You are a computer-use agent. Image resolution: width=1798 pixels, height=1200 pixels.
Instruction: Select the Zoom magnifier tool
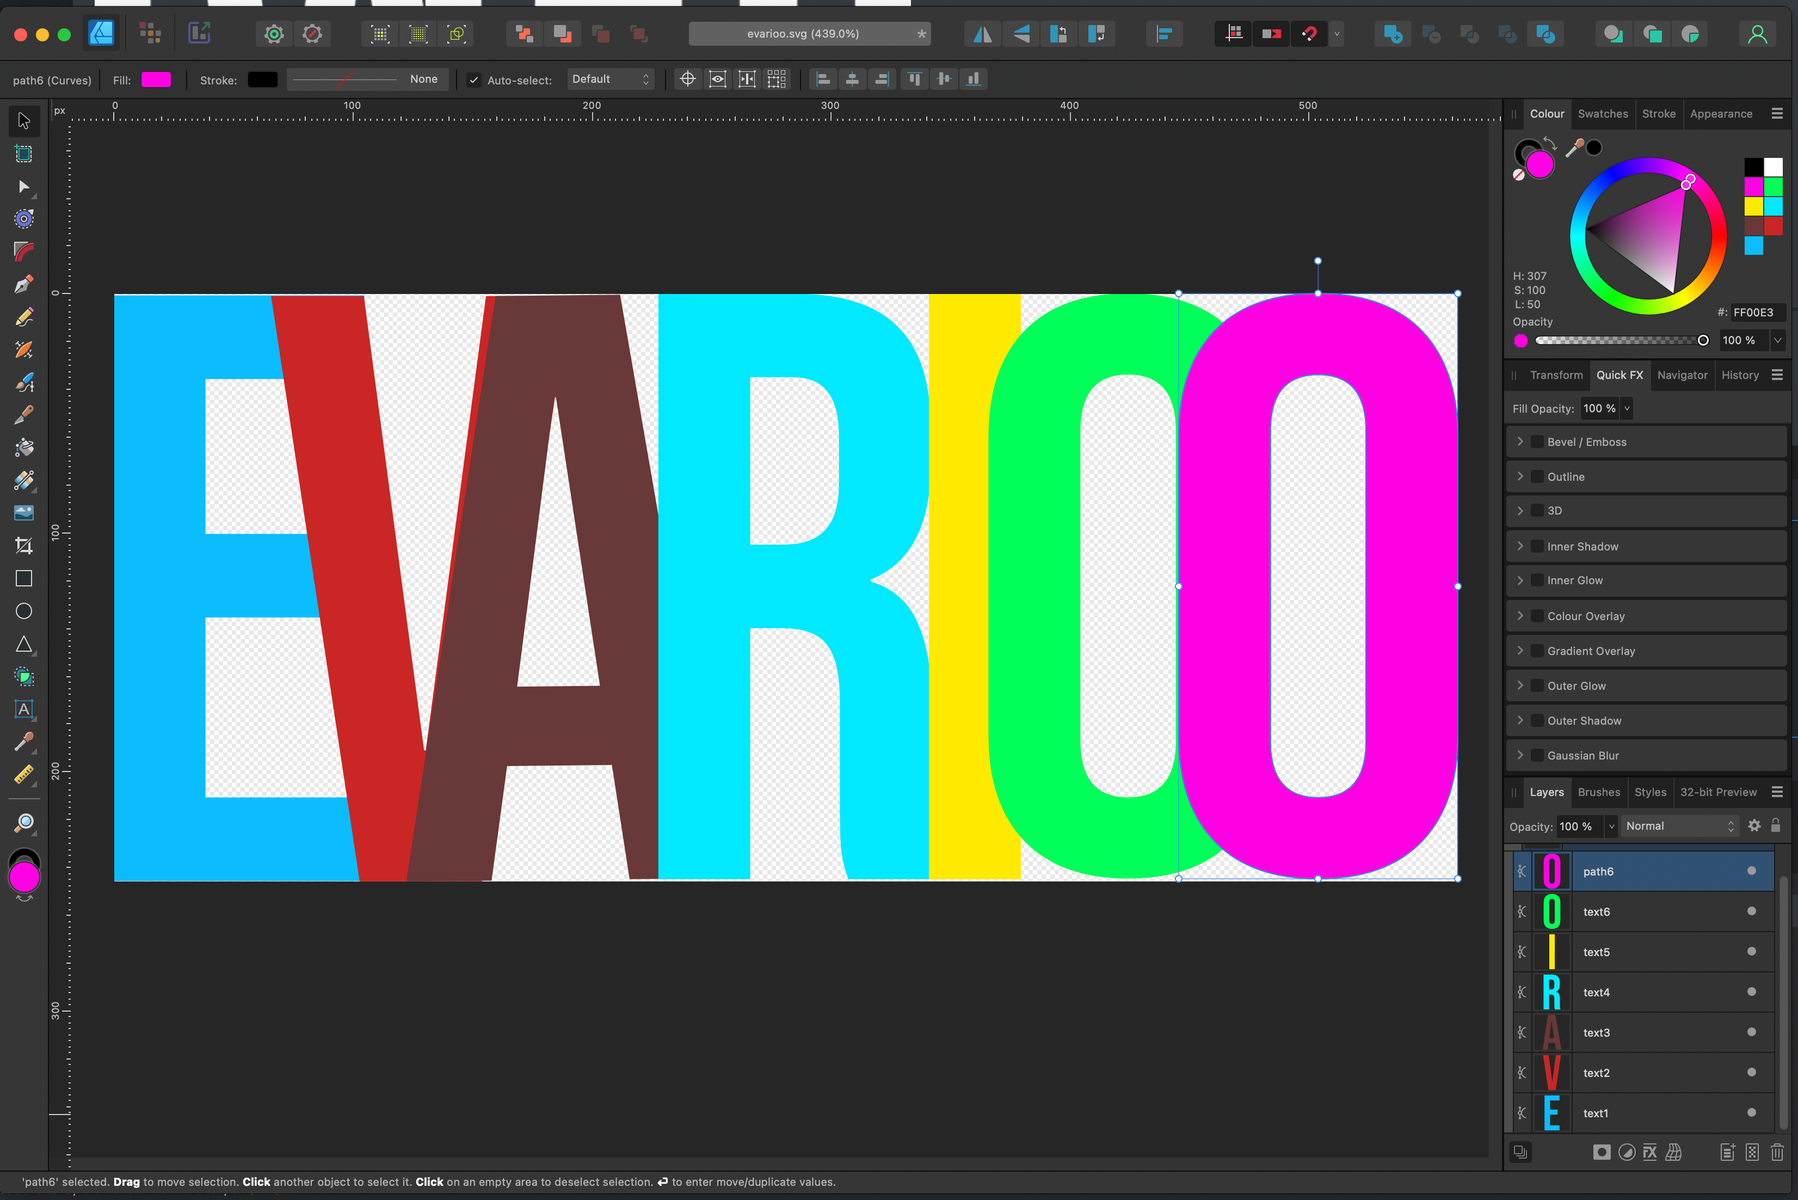pos(24,822)
